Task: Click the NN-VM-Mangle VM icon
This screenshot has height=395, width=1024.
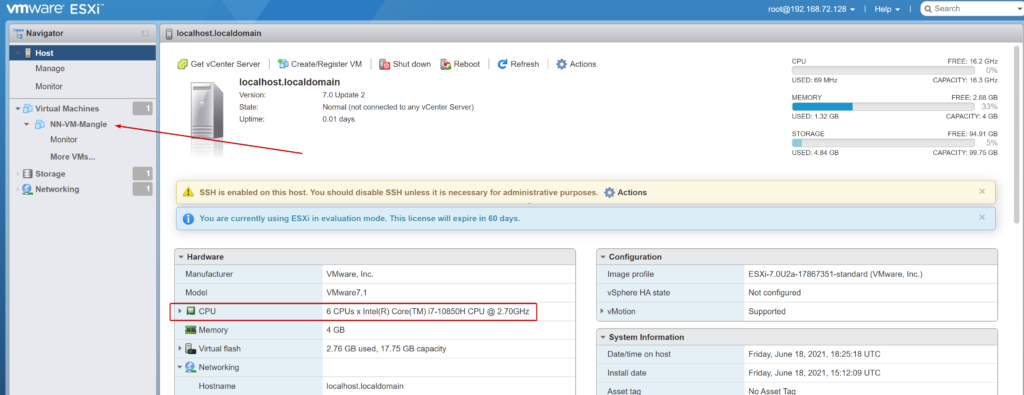Action: click(40, 124)
